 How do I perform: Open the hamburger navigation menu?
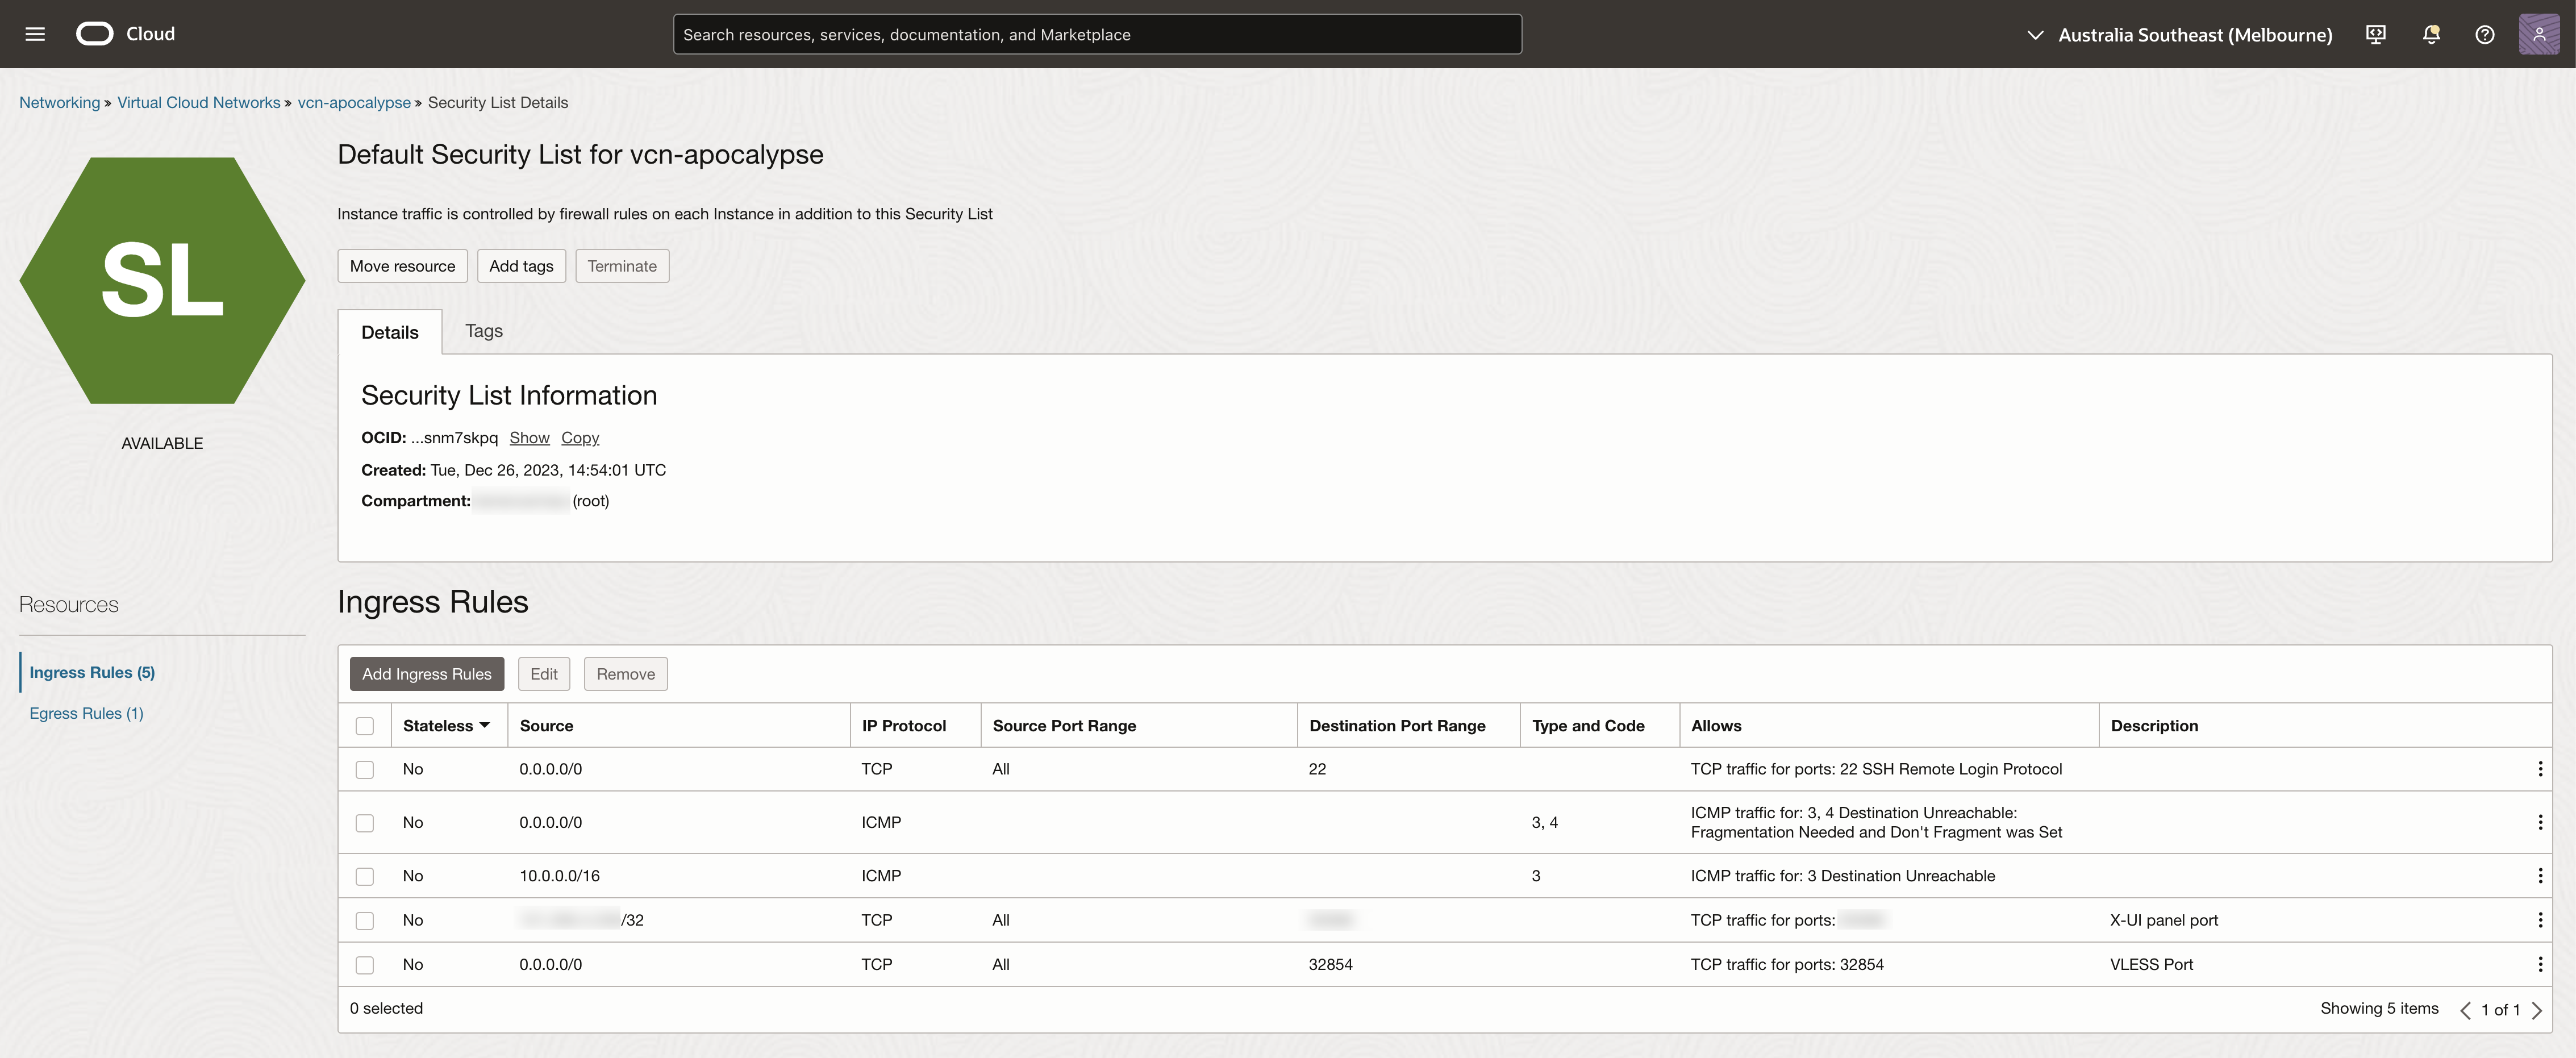pos(35,34)
